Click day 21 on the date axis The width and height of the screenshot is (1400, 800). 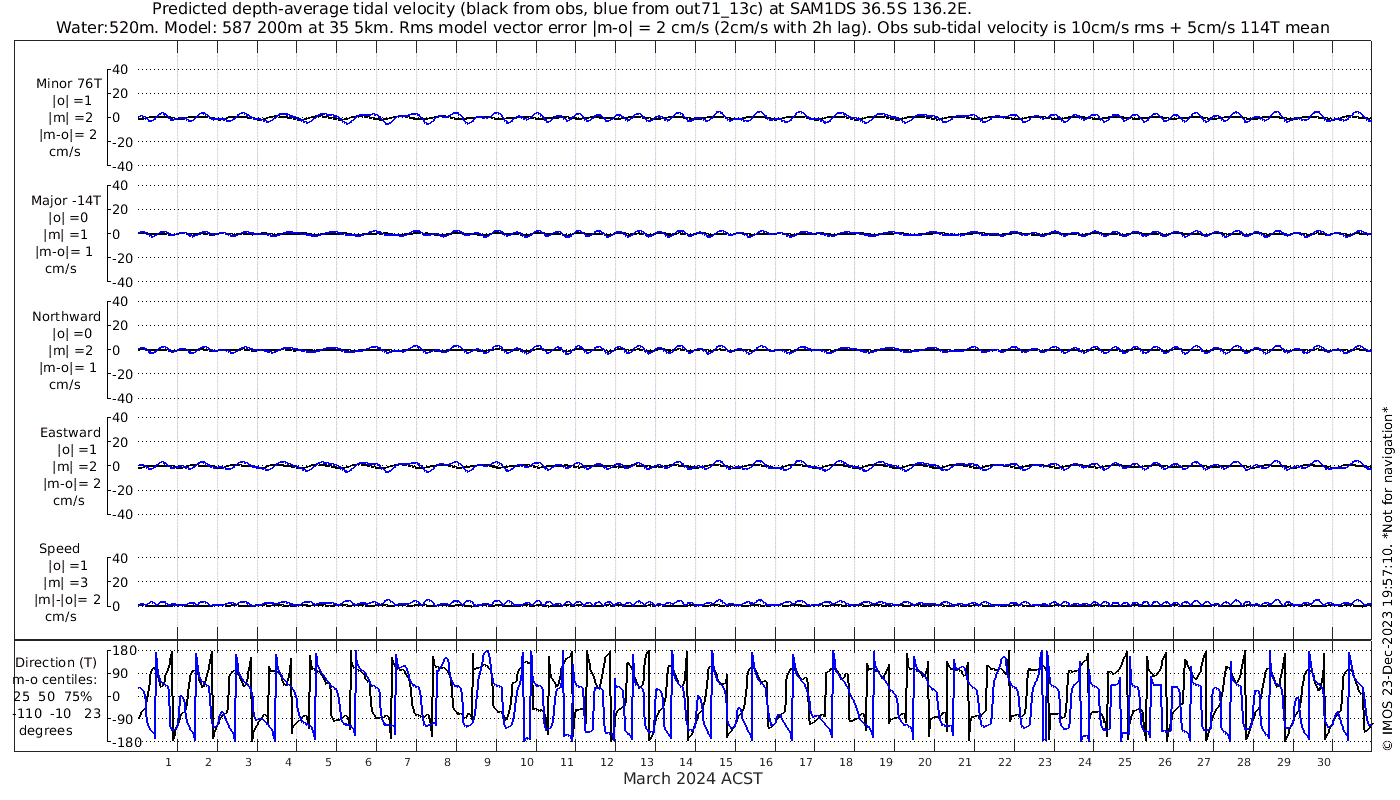coord(965,762)
